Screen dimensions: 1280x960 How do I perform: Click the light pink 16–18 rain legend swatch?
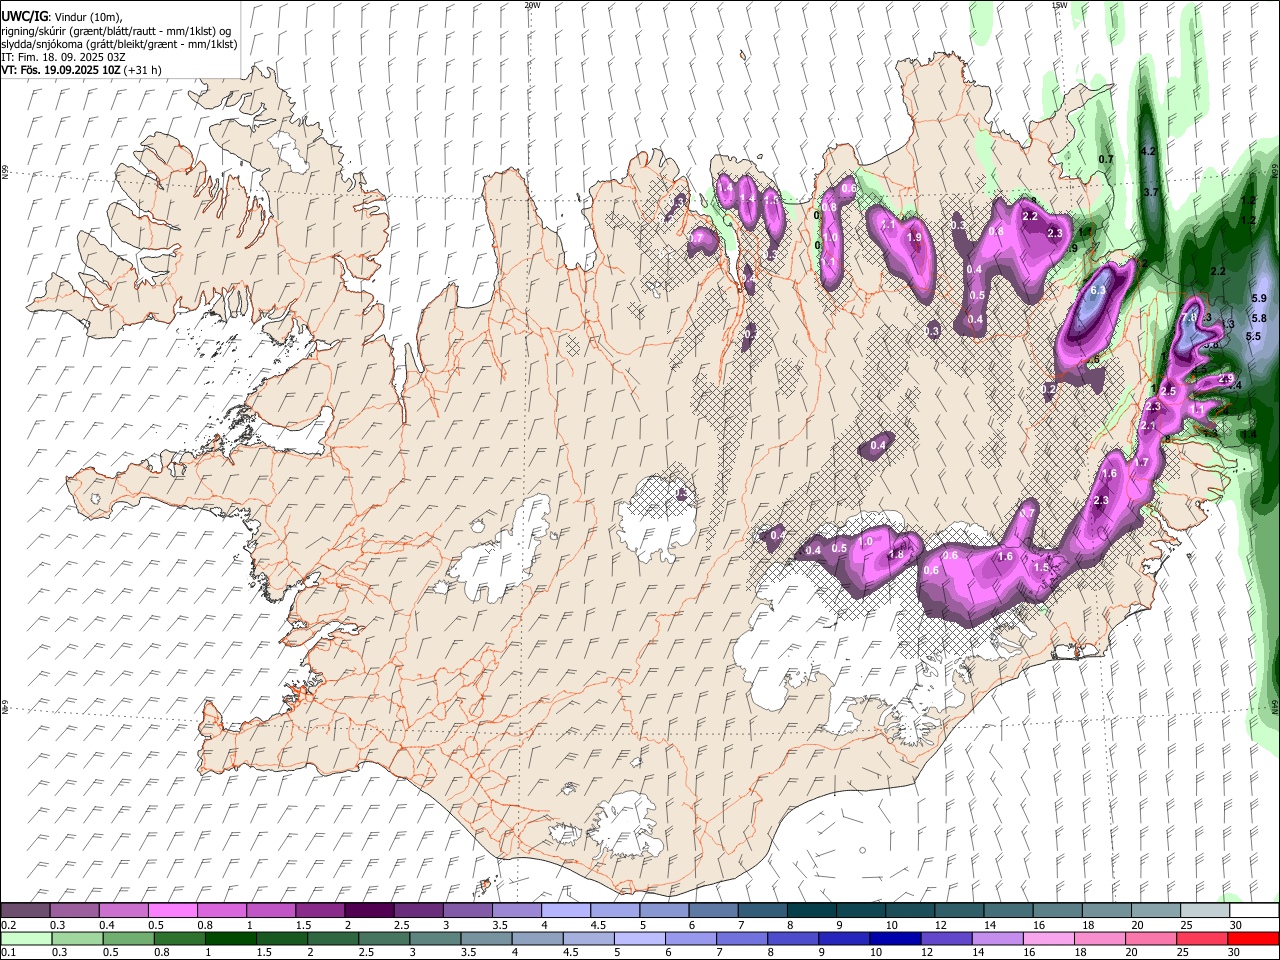(1048, 939)
